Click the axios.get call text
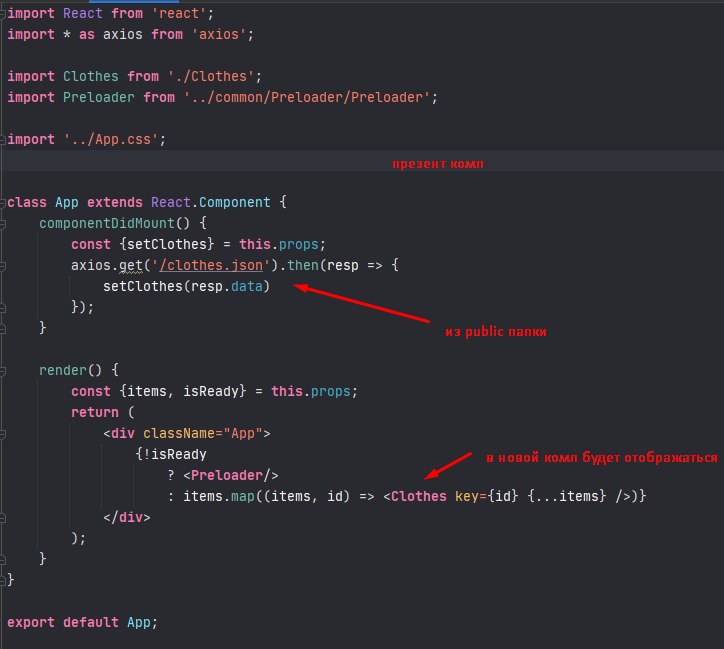Viewport: 724px width, 649px height. pos(107,265)
